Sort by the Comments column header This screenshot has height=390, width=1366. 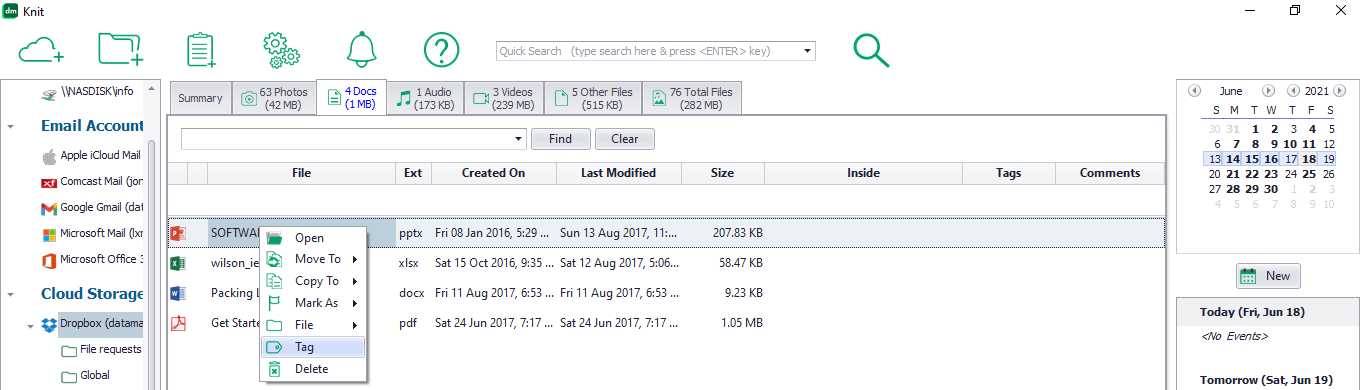tap(1110, 173)
